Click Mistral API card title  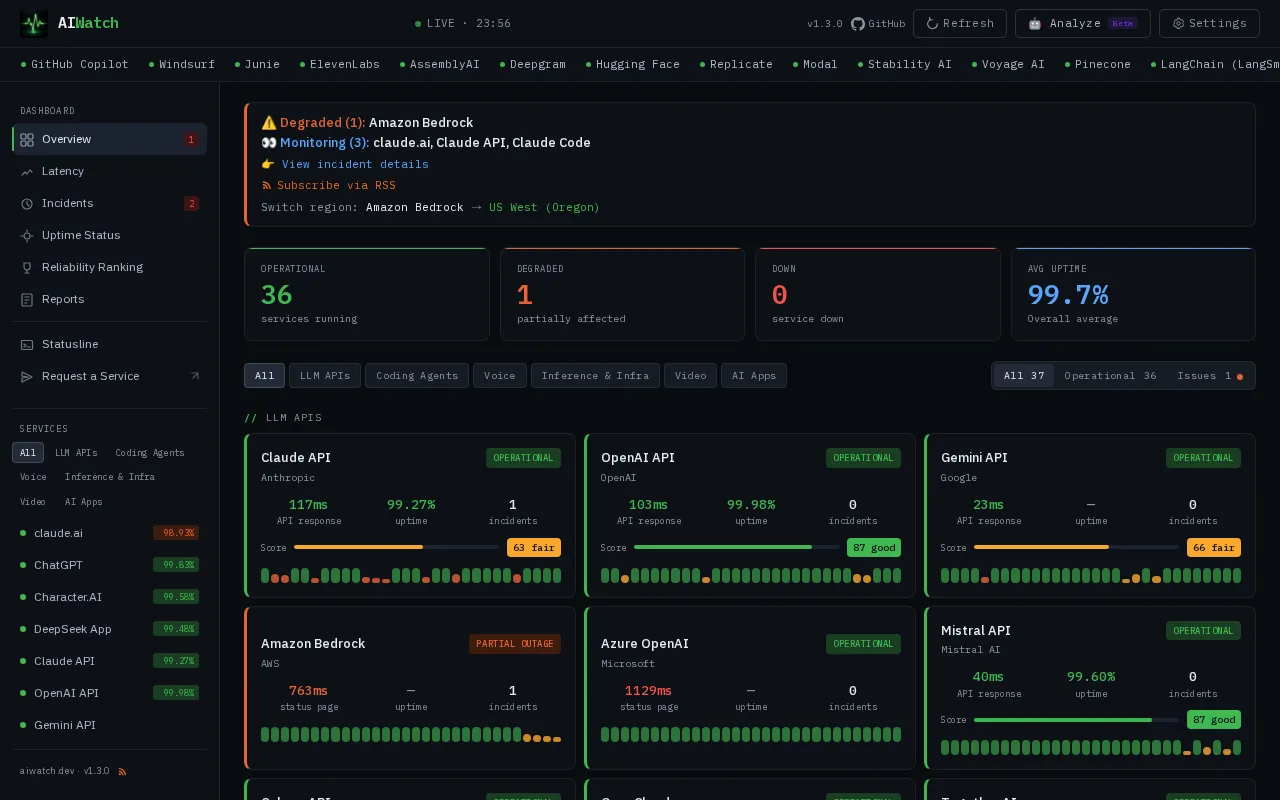pos(976,631)
